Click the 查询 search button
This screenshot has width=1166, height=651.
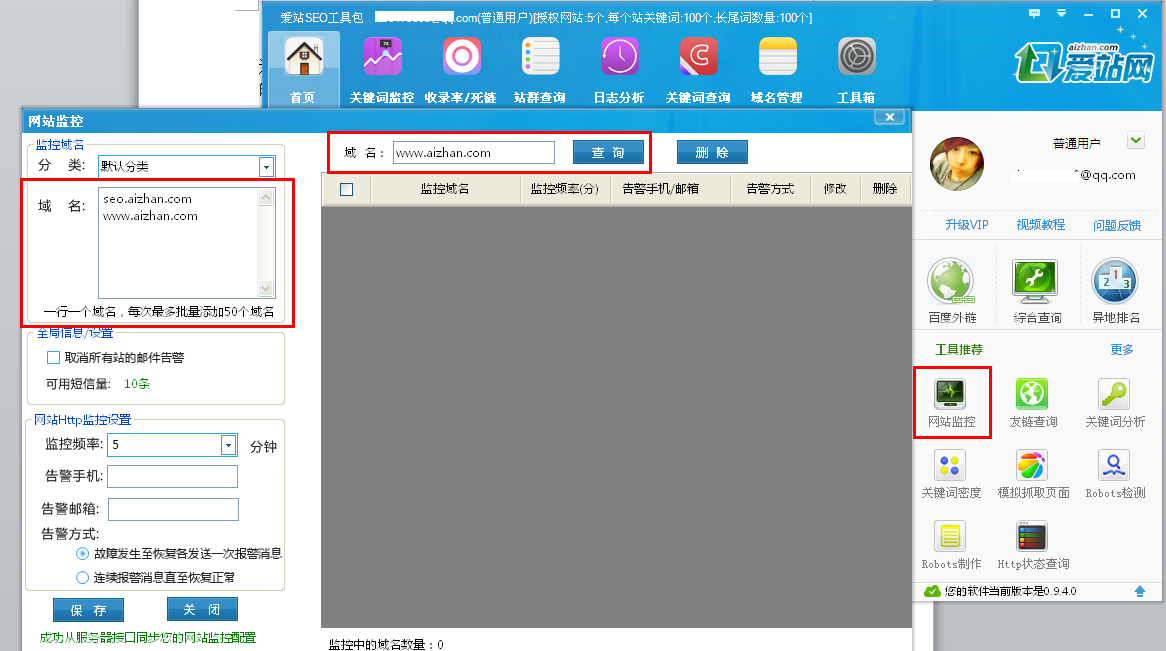click(608, 153)
